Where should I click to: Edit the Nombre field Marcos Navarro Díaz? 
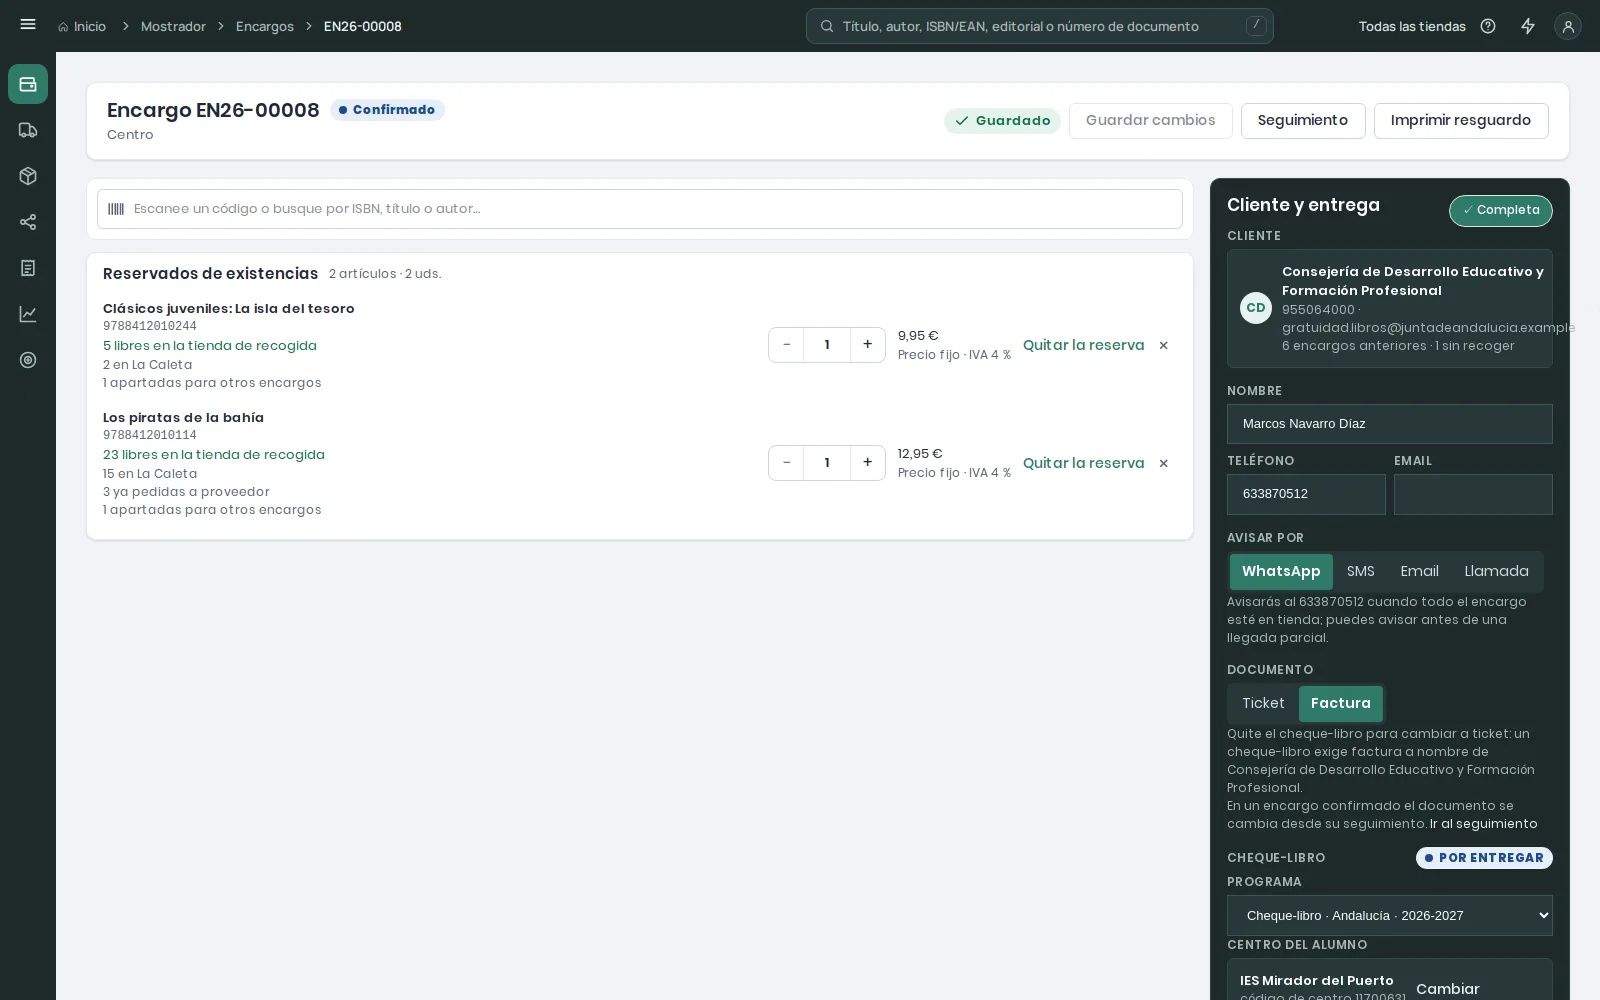coord(1389,424)
